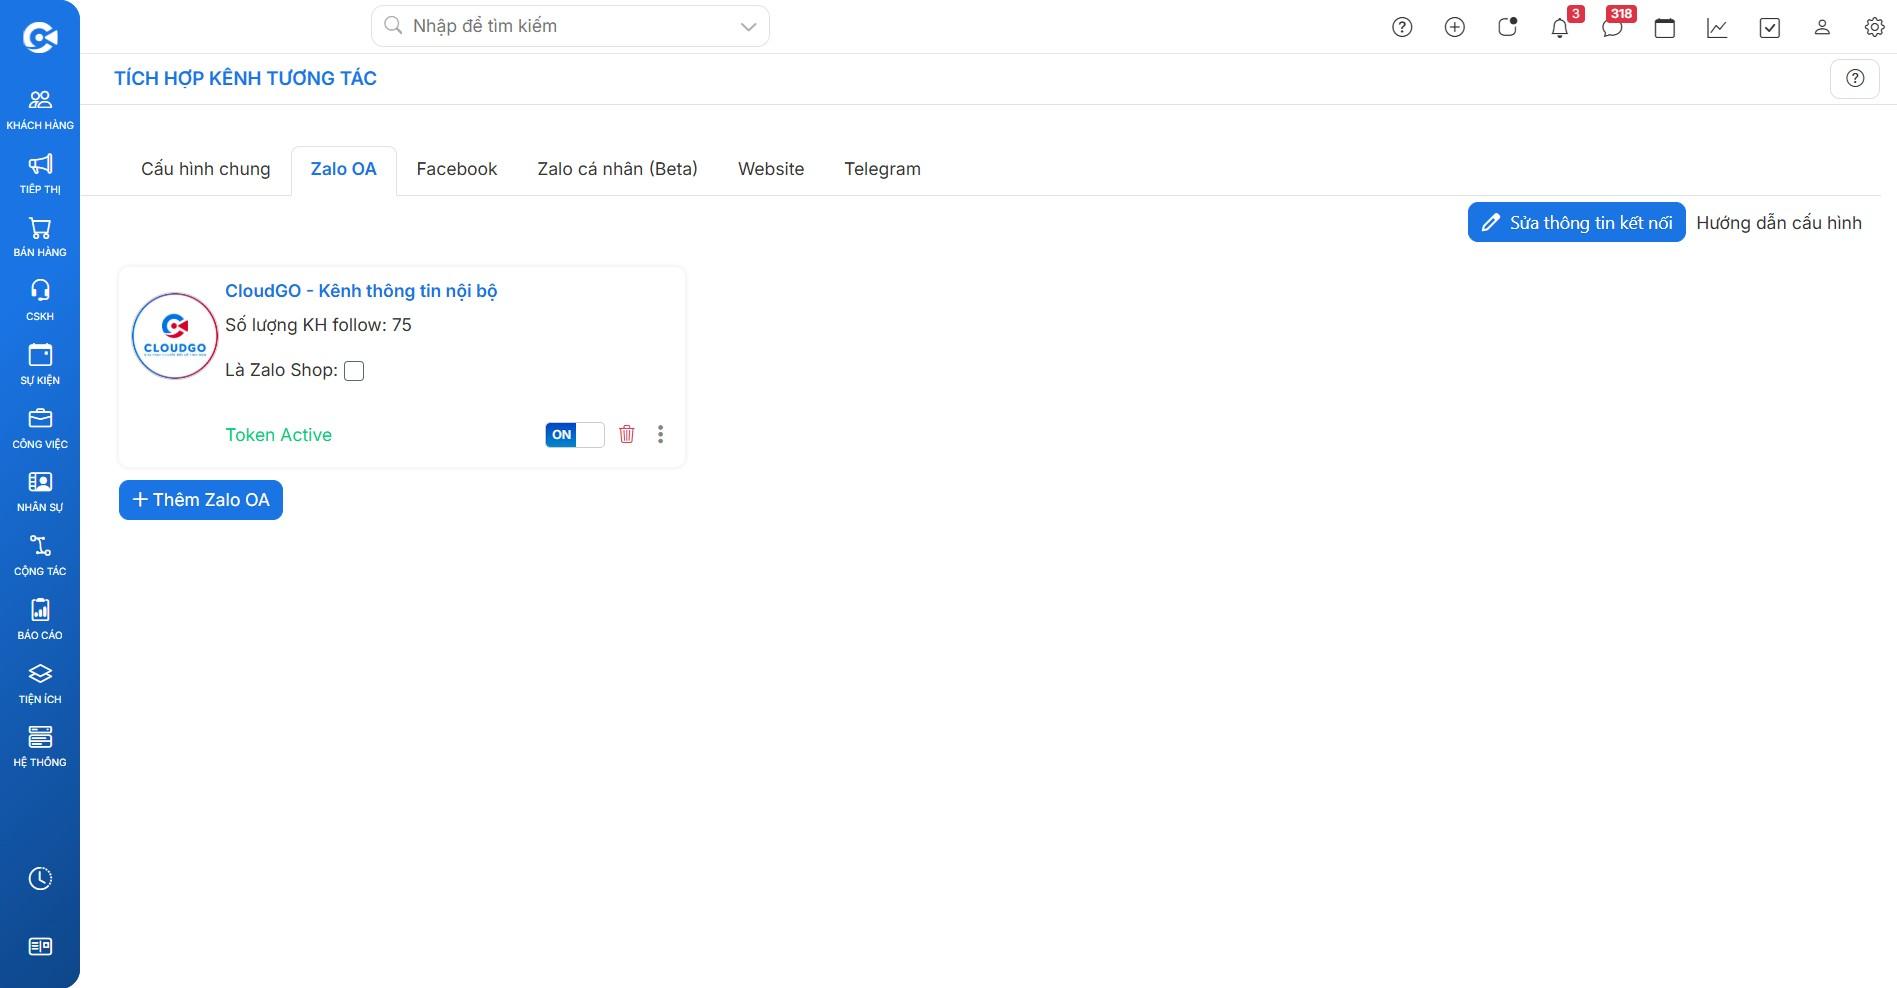
Task: Open the news panel icon in sidebar
Action: [x=40, y=947]
